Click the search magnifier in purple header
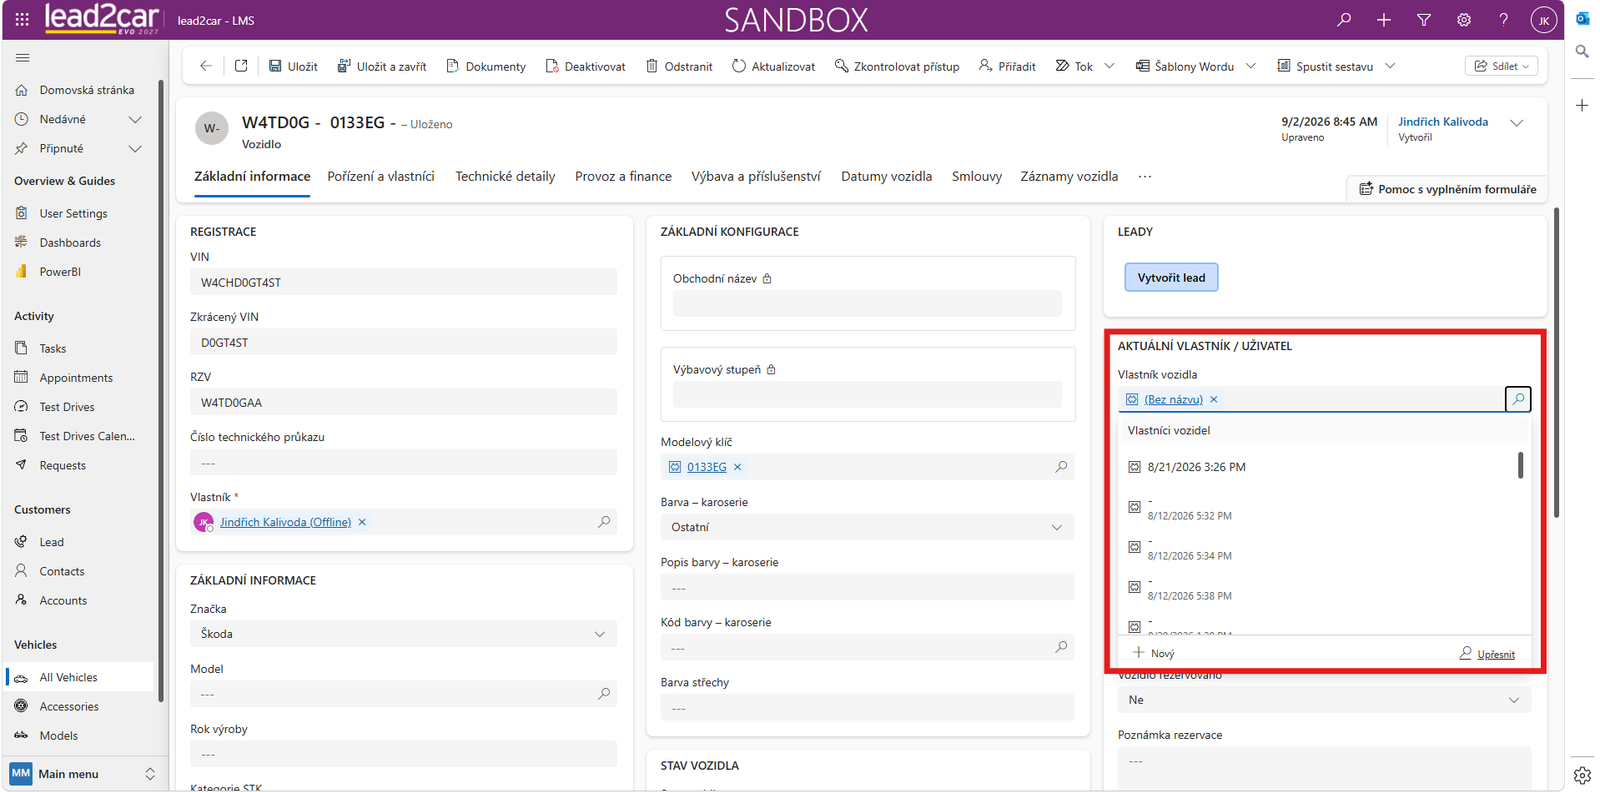This screenshot has width=1600, height=792. [x=1344, y=20]
